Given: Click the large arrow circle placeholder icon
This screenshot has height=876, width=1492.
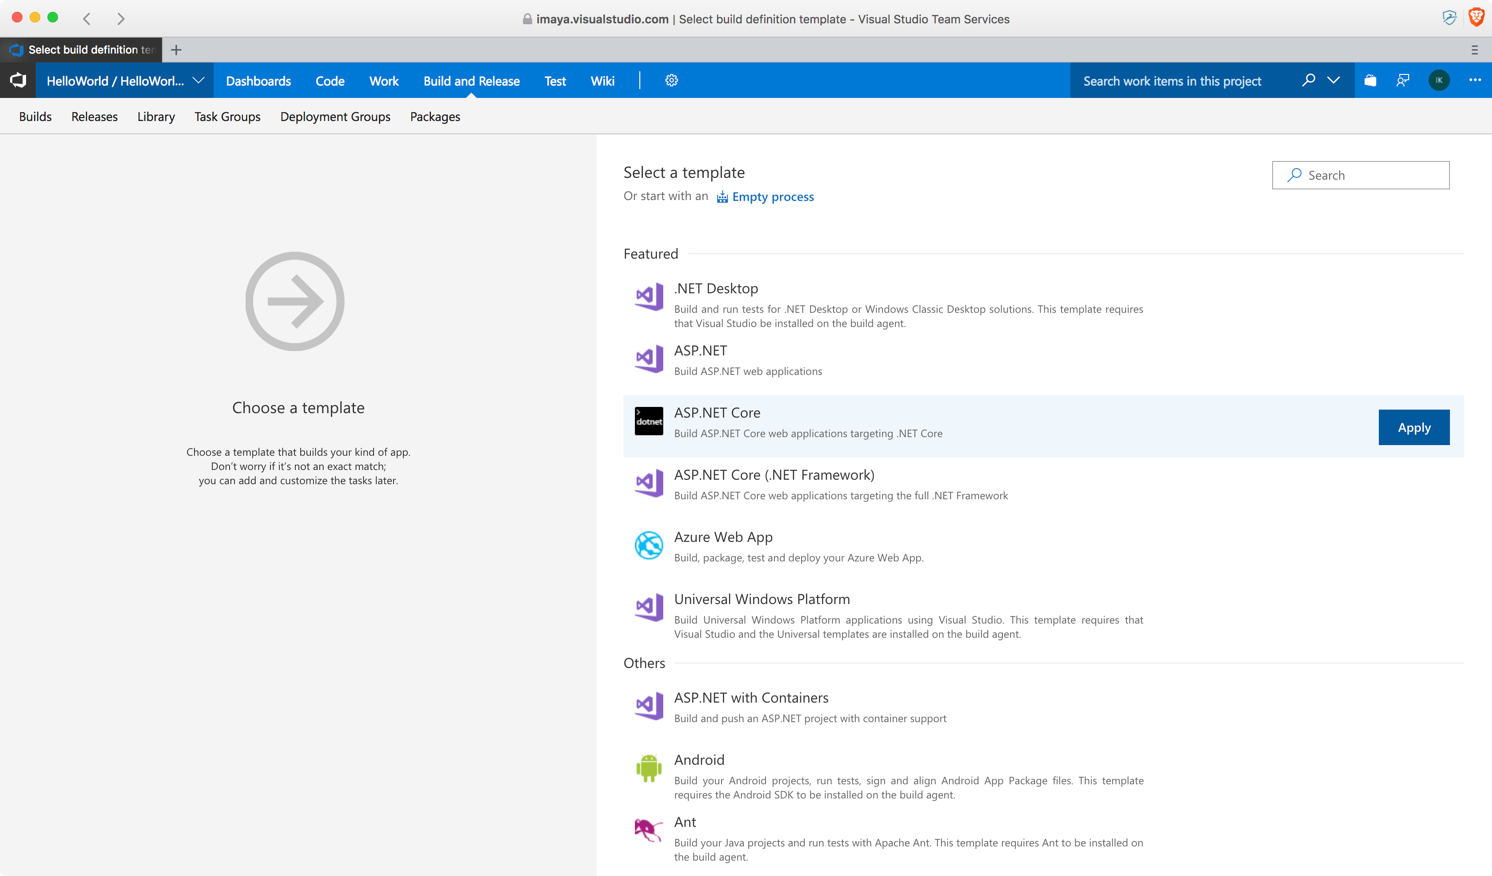Looking at the screenshot, I should (295, 301).
